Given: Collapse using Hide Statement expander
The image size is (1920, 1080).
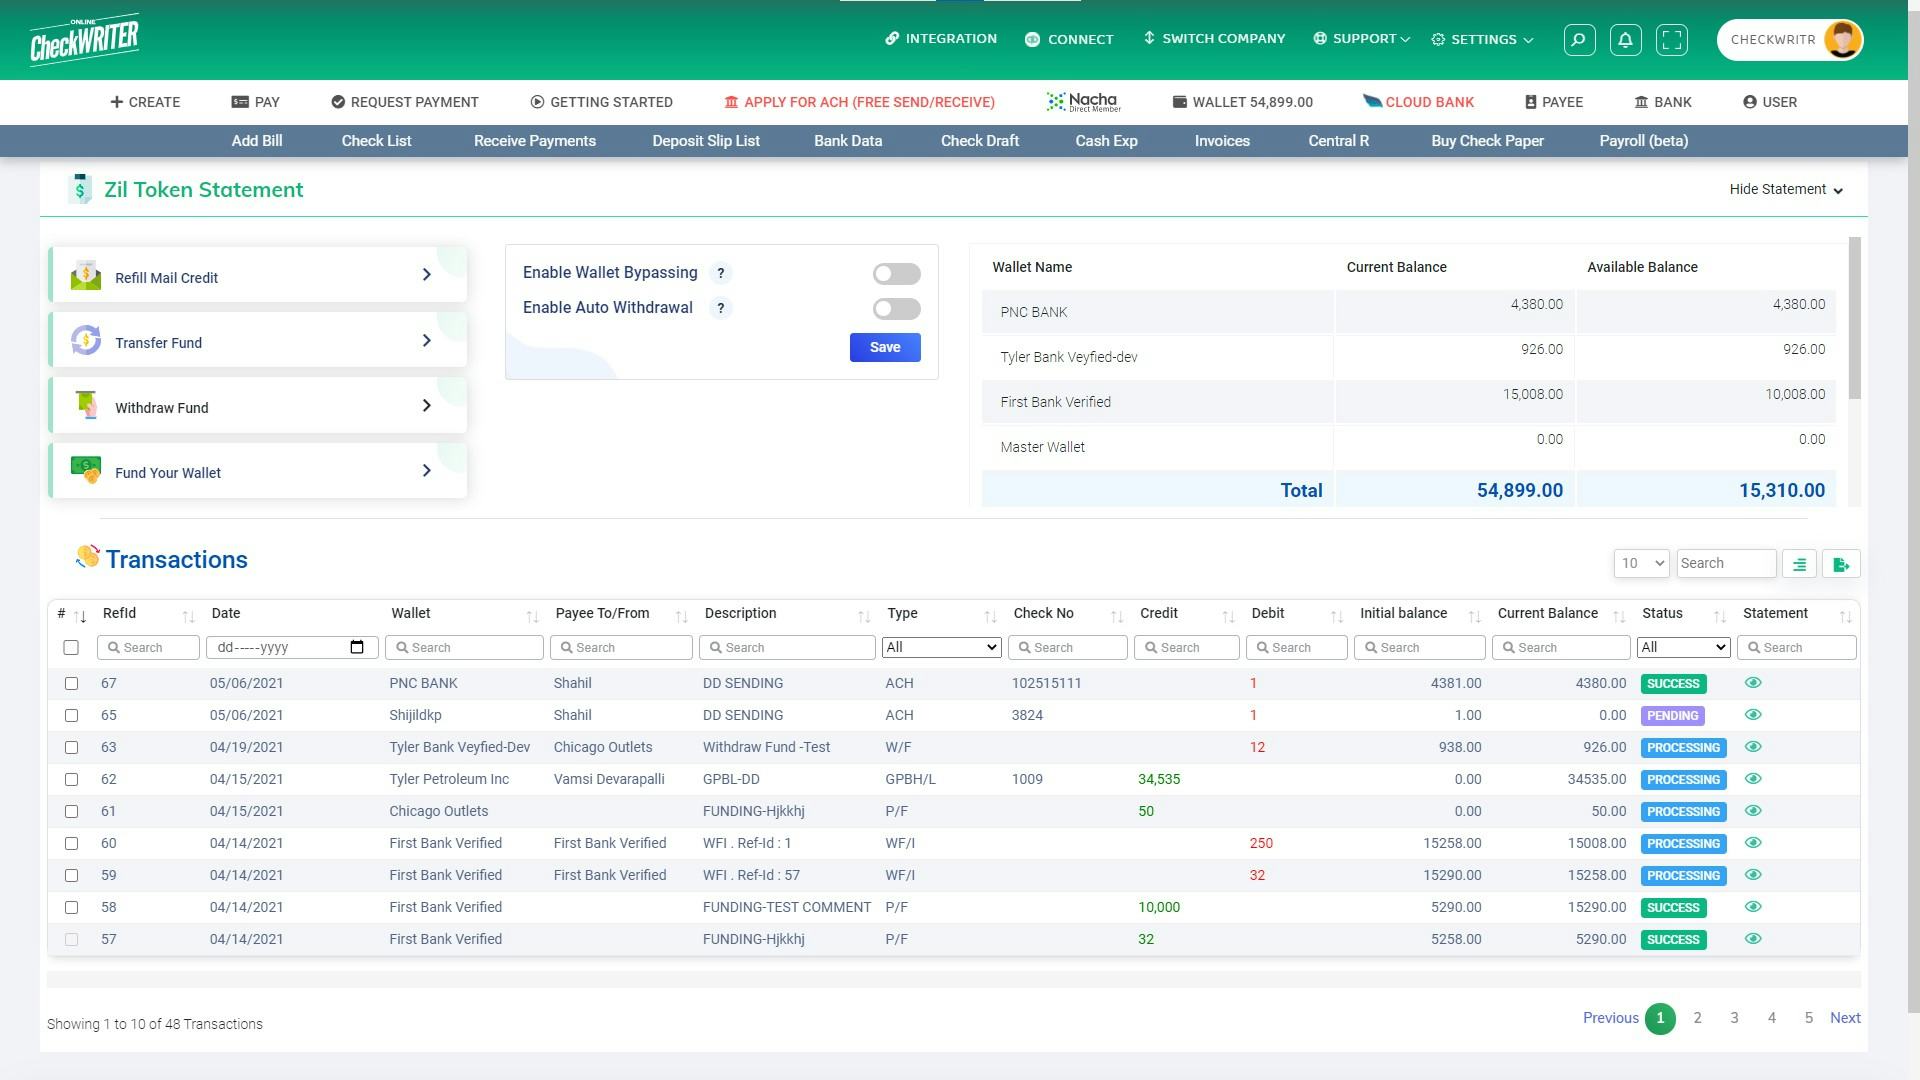Looking at the screenshot, I should coord(1786,190).
